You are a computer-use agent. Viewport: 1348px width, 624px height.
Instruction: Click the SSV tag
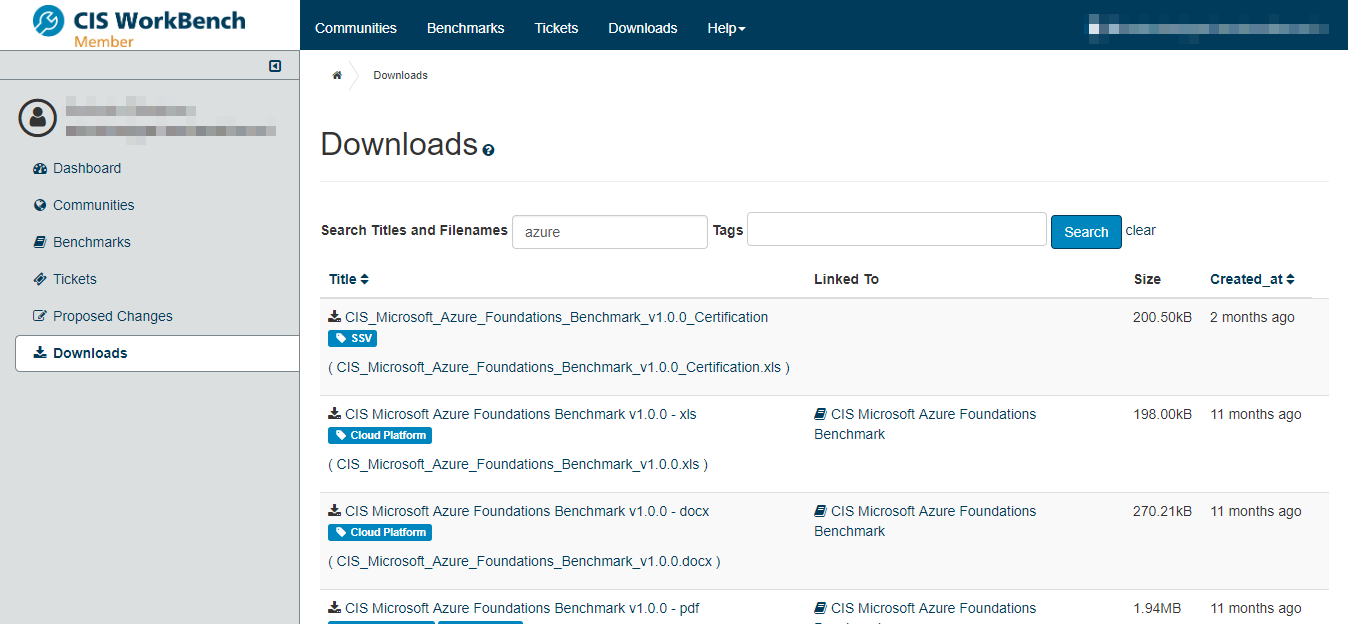(353, 338)
